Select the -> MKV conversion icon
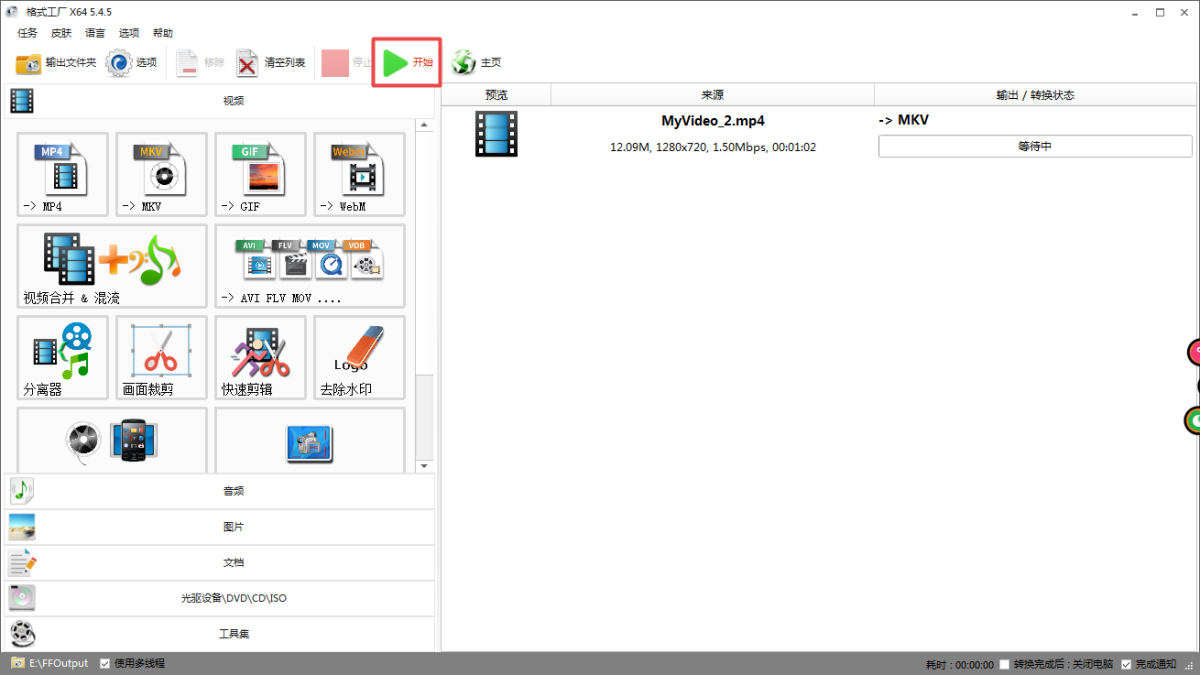The height and width of the screenshot is (675, 1200). tap(162, 174)
